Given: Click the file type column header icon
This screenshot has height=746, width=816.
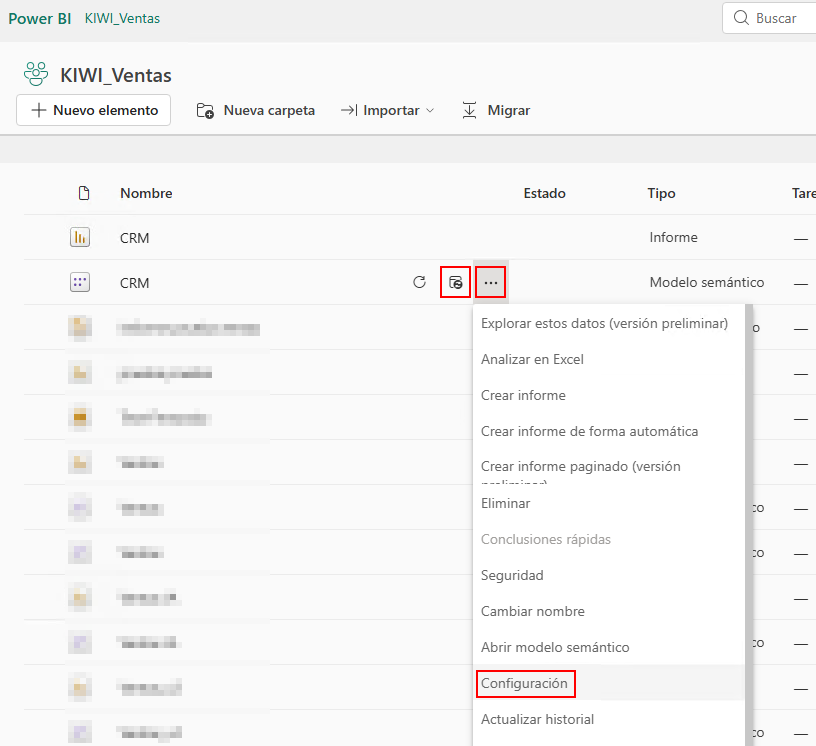Looking at the screenshot, I should coord(84,193).
